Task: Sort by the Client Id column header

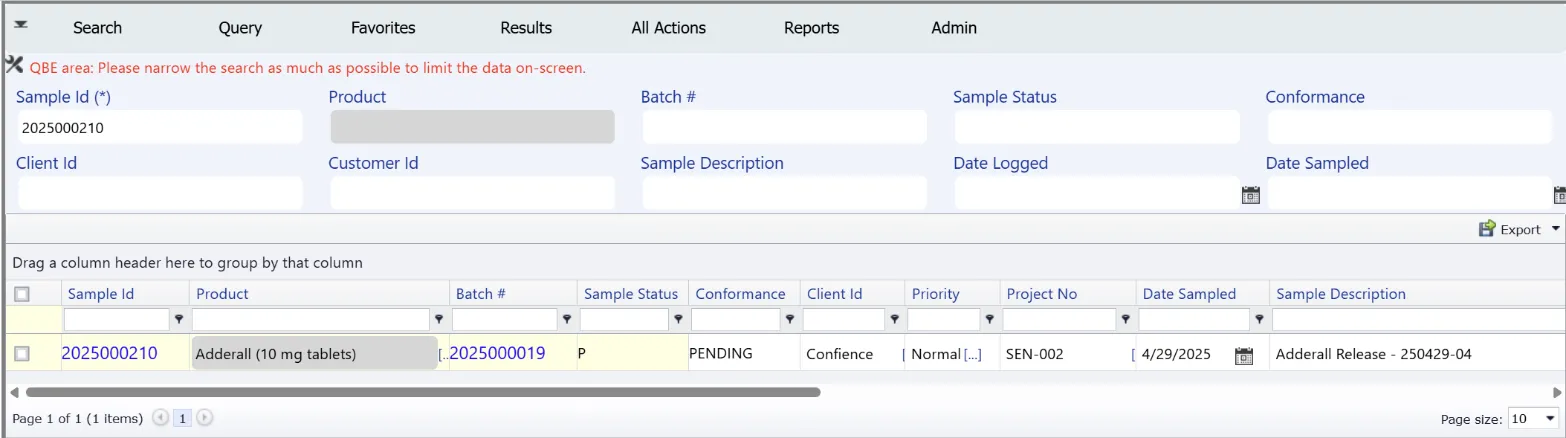Action: [835, 294]
